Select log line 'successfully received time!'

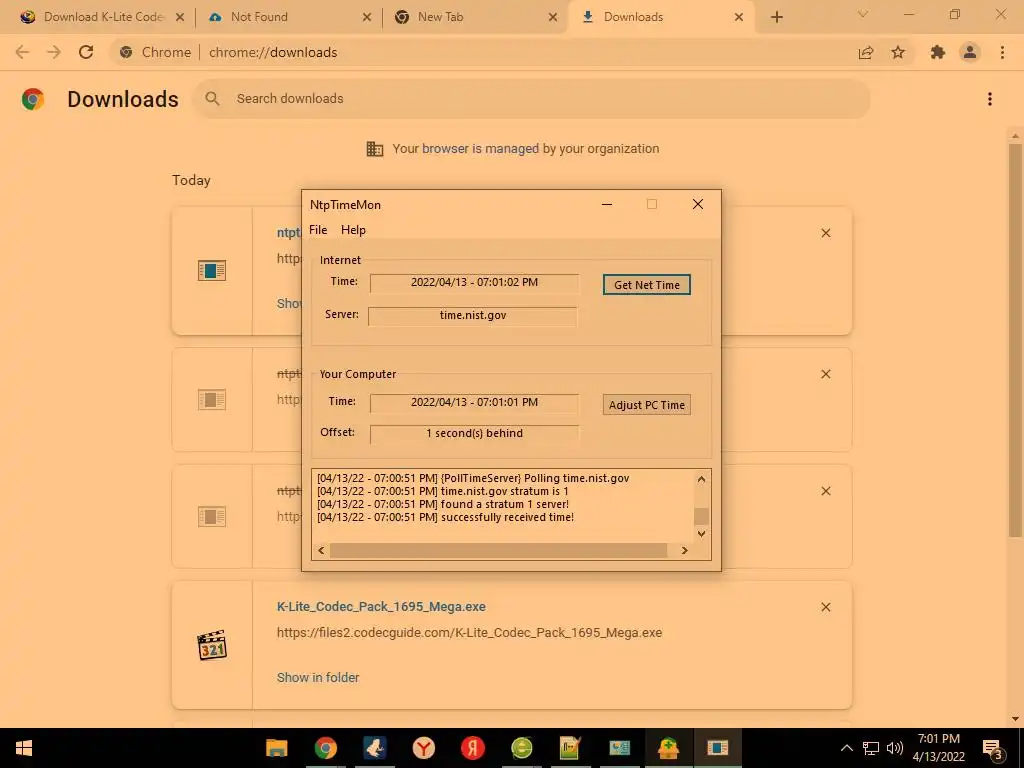tap(445, 517)
